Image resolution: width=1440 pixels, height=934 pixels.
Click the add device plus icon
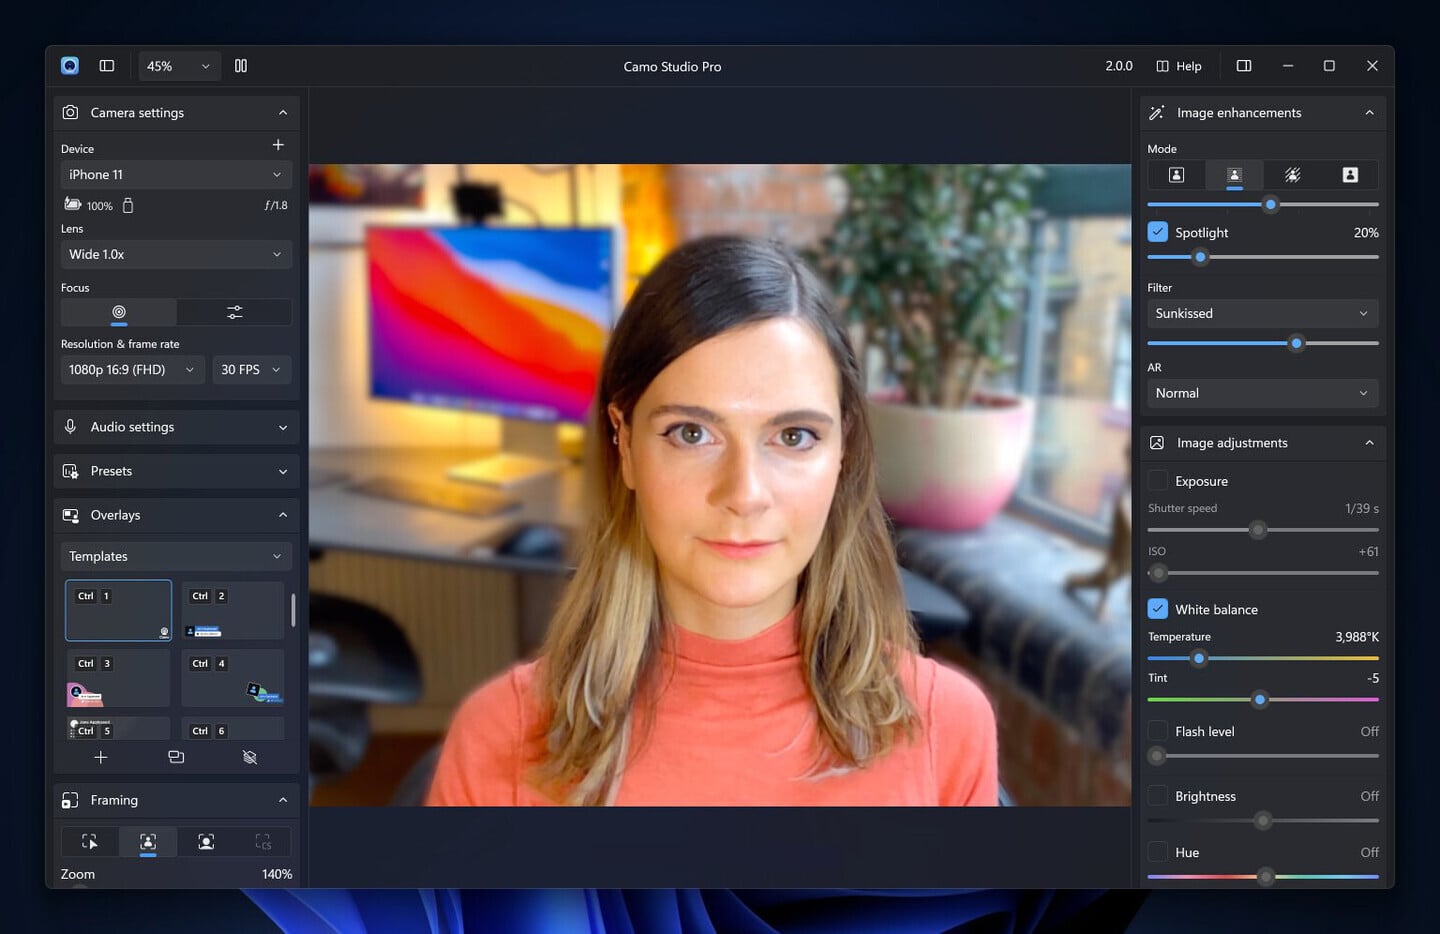278,145
